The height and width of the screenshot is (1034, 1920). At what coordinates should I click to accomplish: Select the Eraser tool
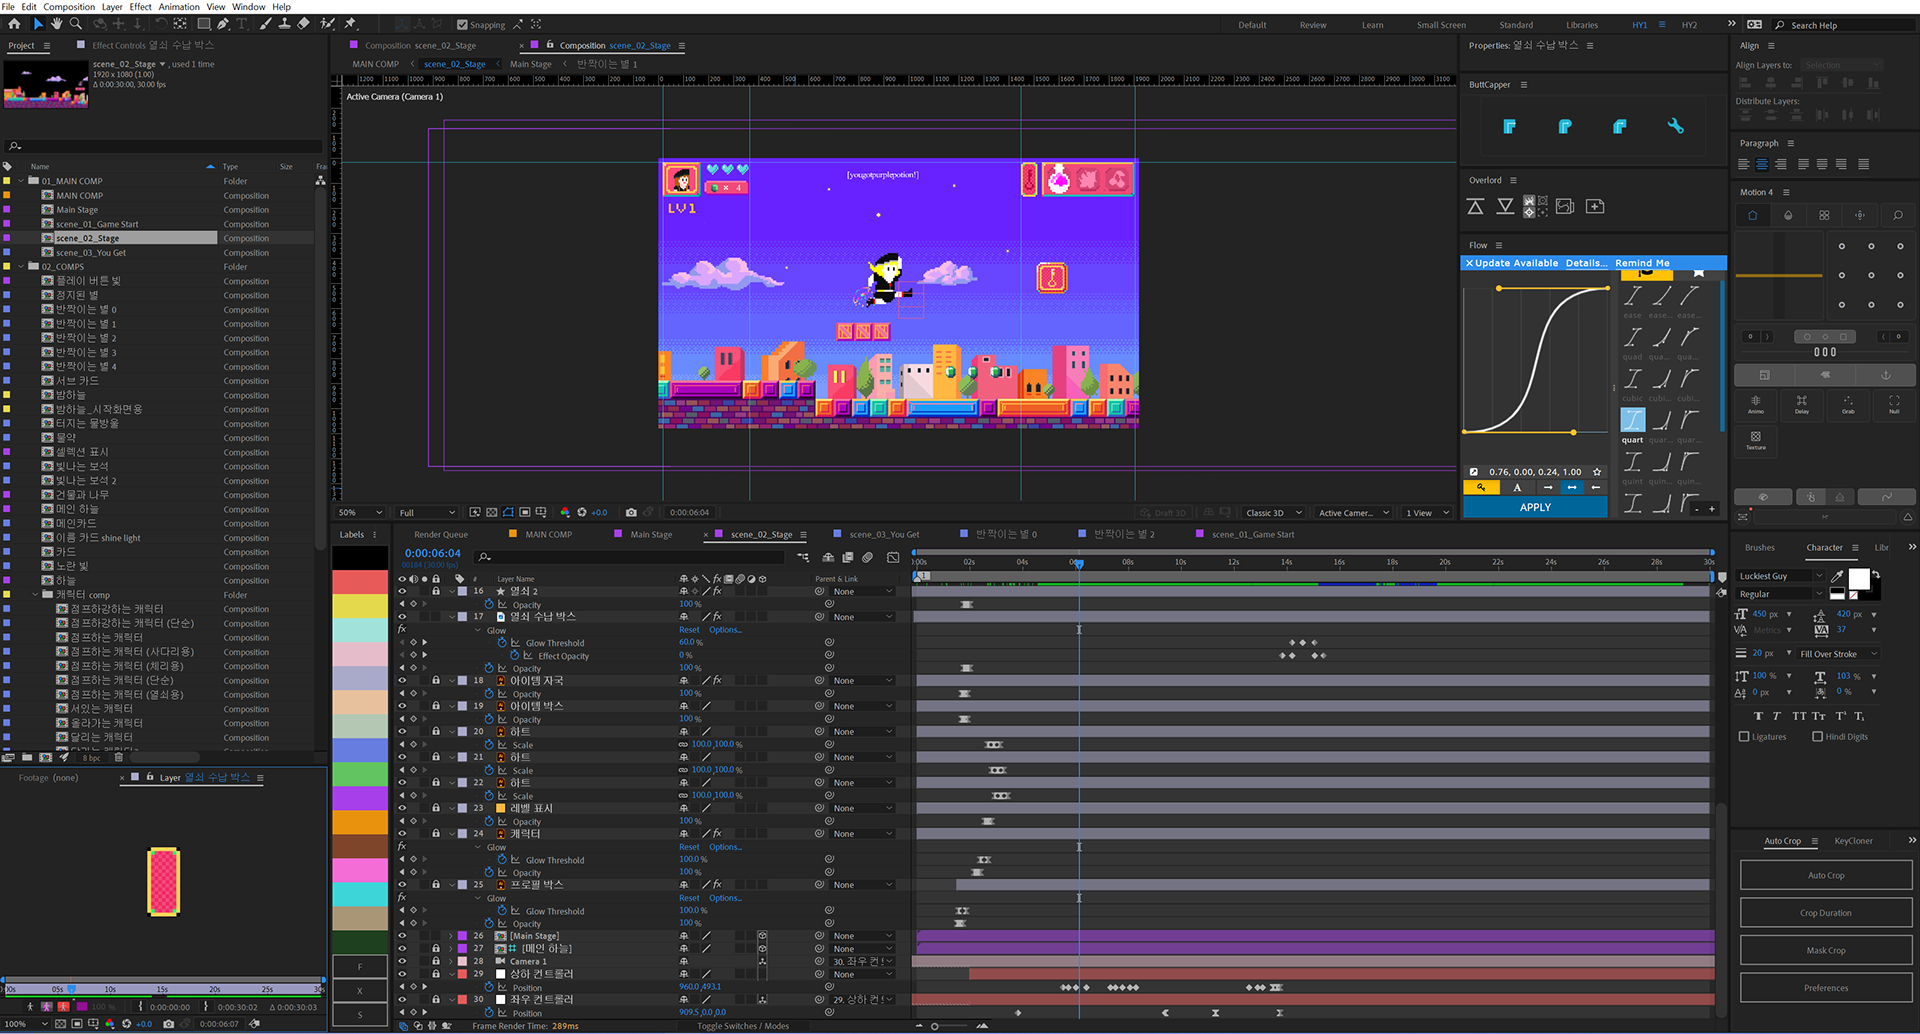(304, 24)
